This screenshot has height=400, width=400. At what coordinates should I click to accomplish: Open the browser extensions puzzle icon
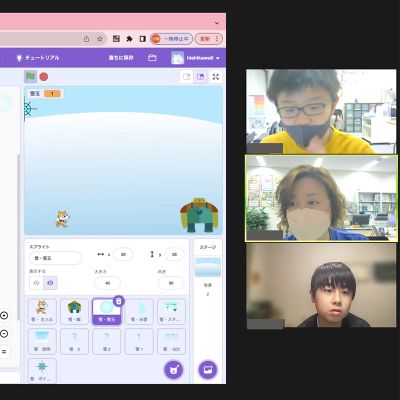pyautogui.click(x=129, y=39)
